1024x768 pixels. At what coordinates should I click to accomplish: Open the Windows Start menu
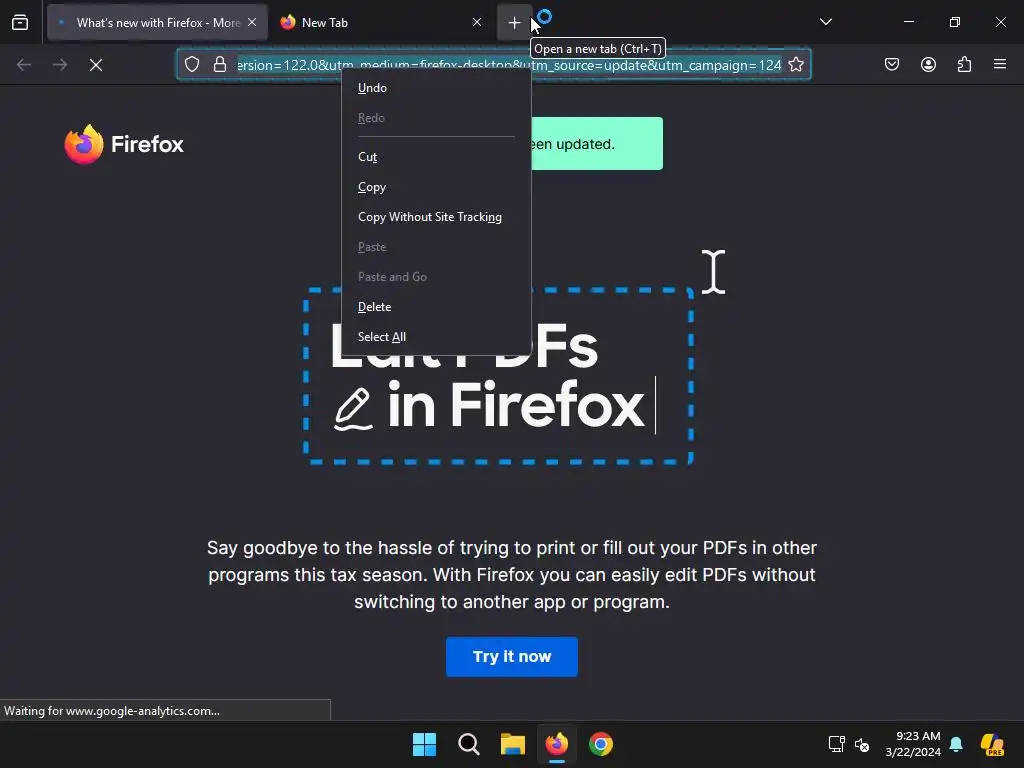pyautogui.click(x=424, y=744)
